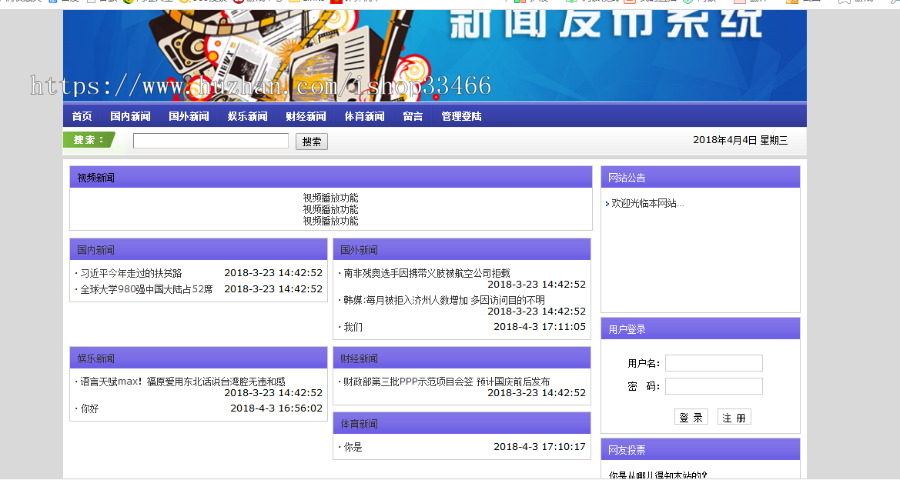Click the timestamp 2018-4-3 17:11:05
The width and height of the screenshot is (900, 480).
coord(540,327)
